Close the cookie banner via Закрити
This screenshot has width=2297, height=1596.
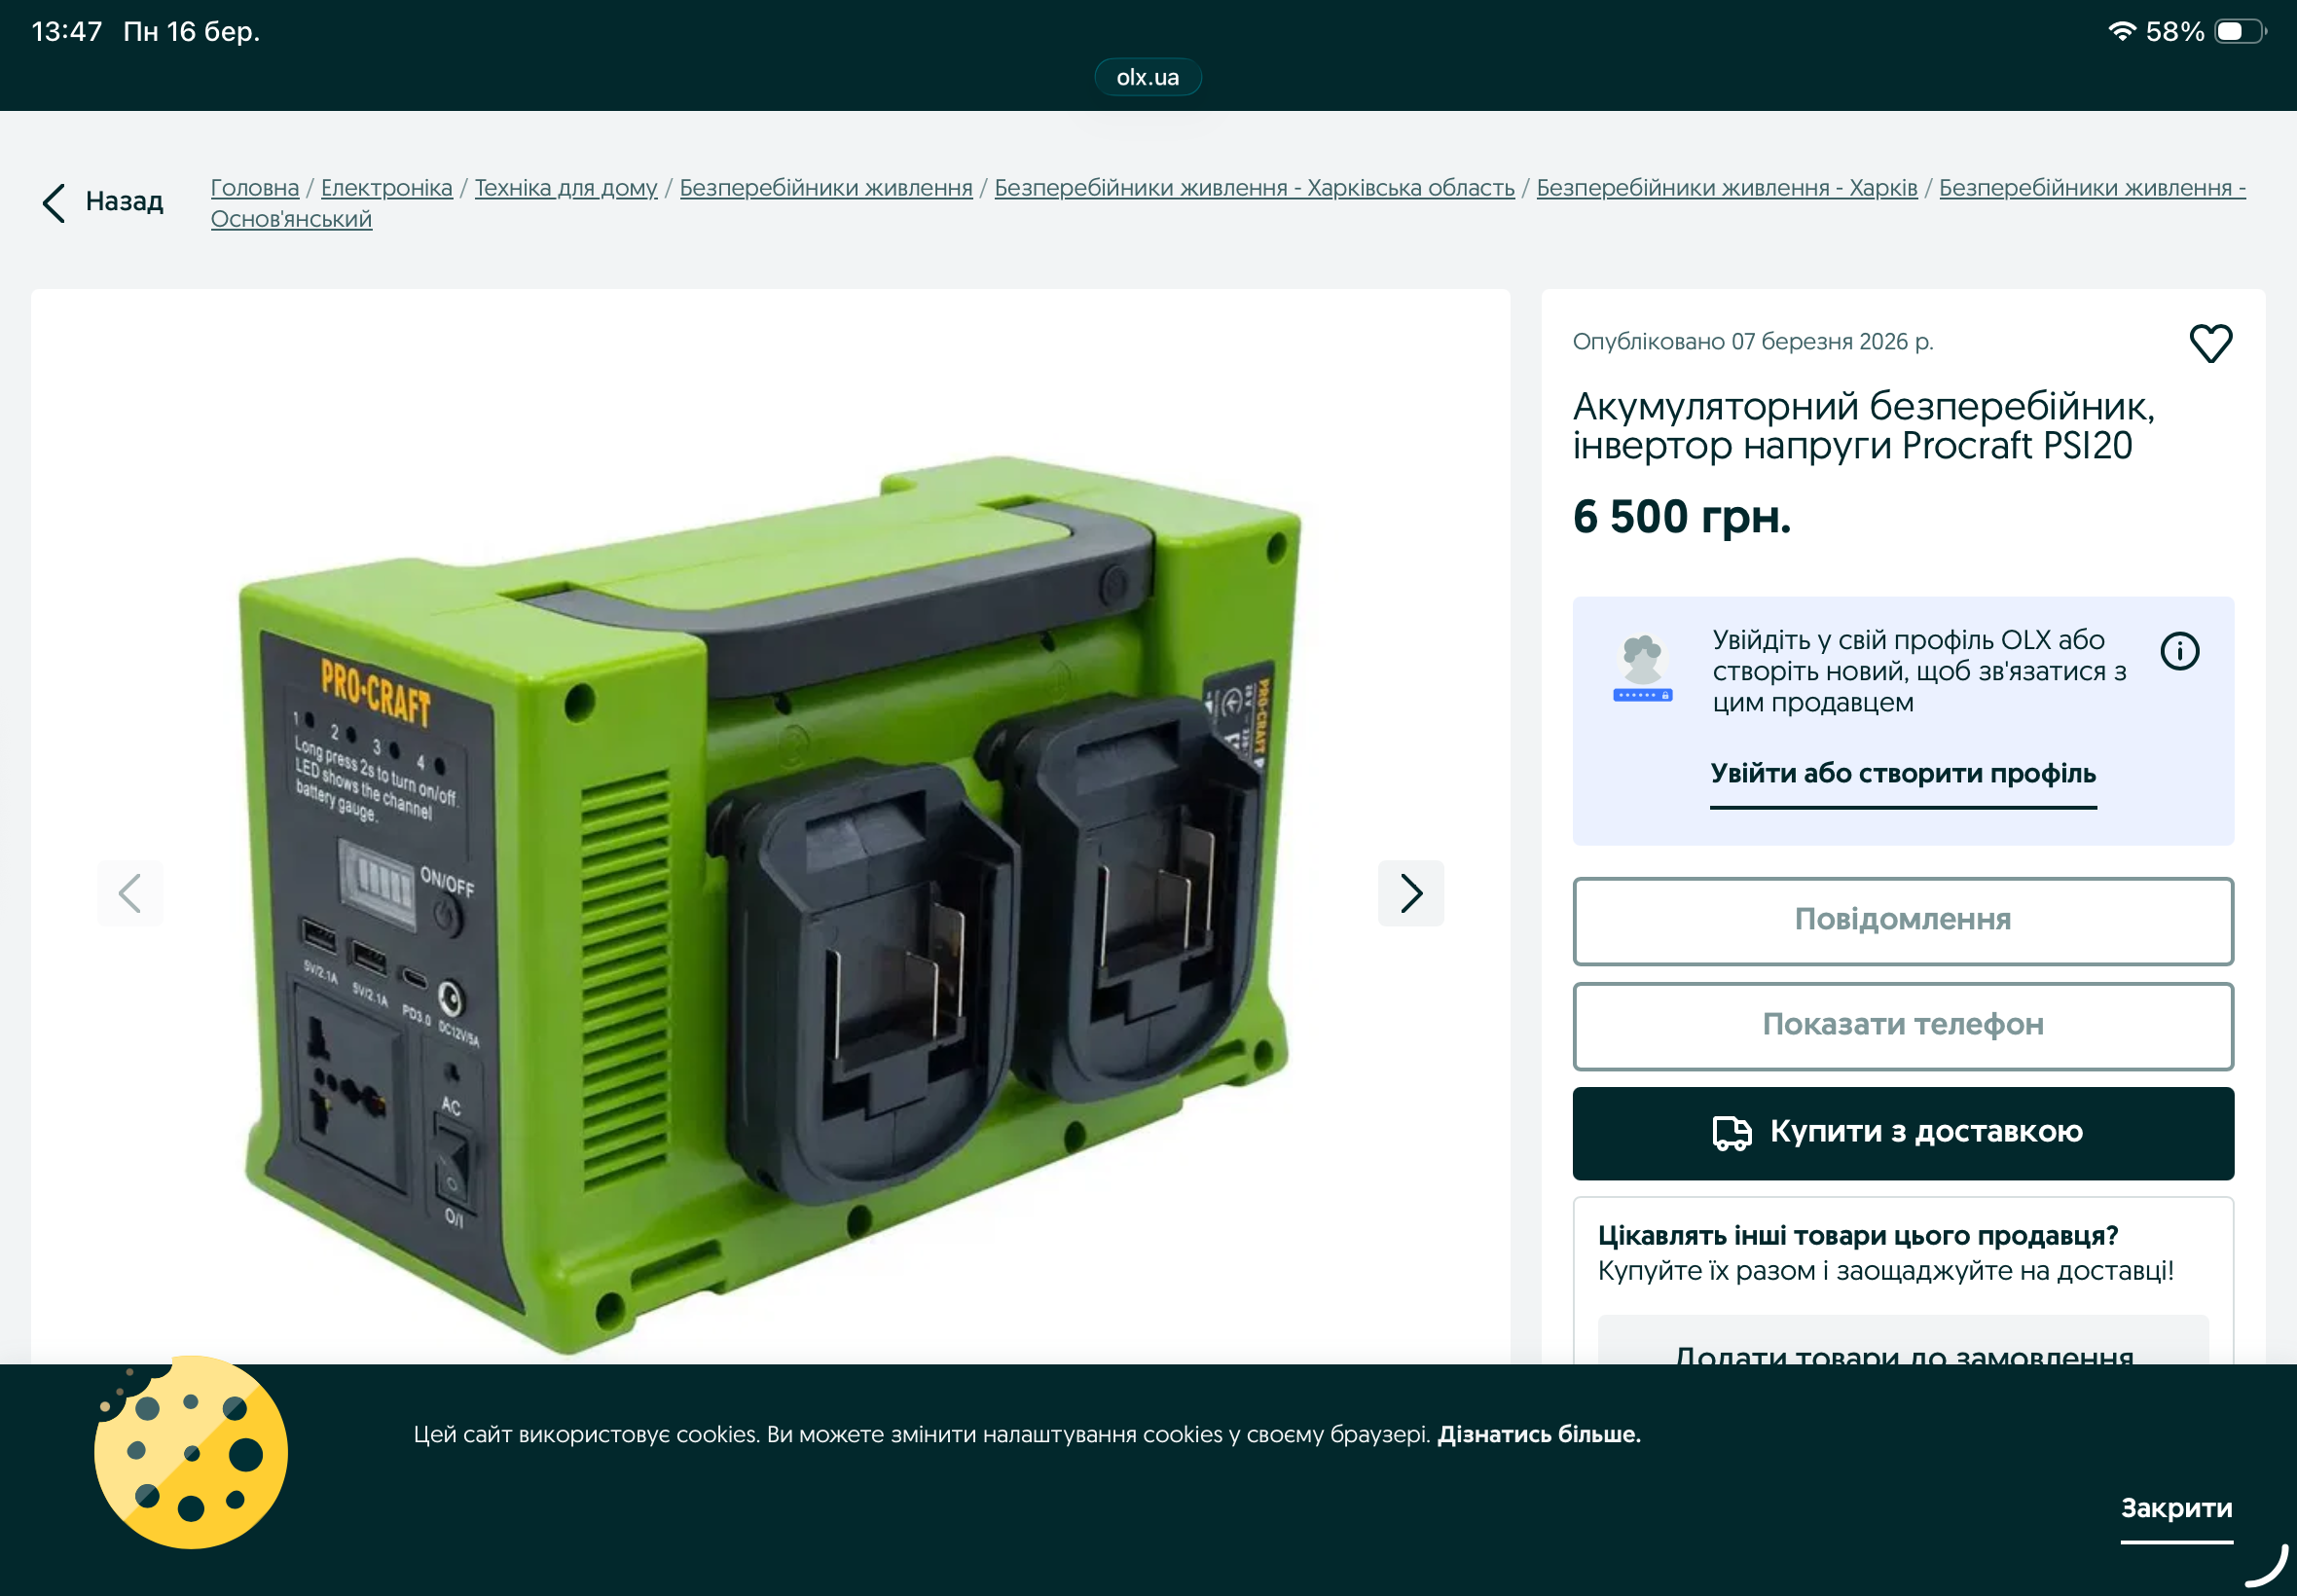click(x=2176, y=1508)
